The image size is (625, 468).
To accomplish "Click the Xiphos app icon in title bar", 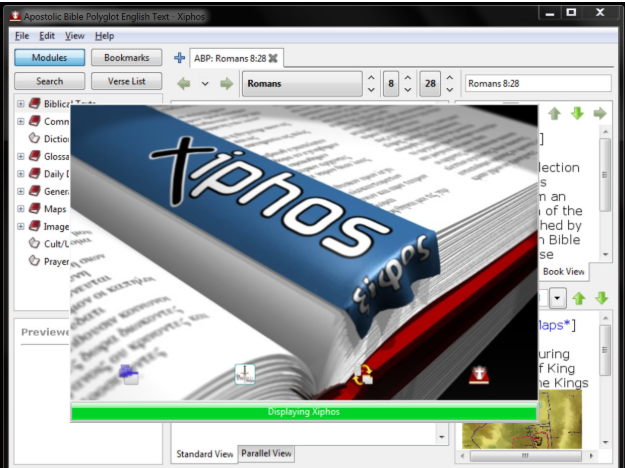I will [15, 16].
